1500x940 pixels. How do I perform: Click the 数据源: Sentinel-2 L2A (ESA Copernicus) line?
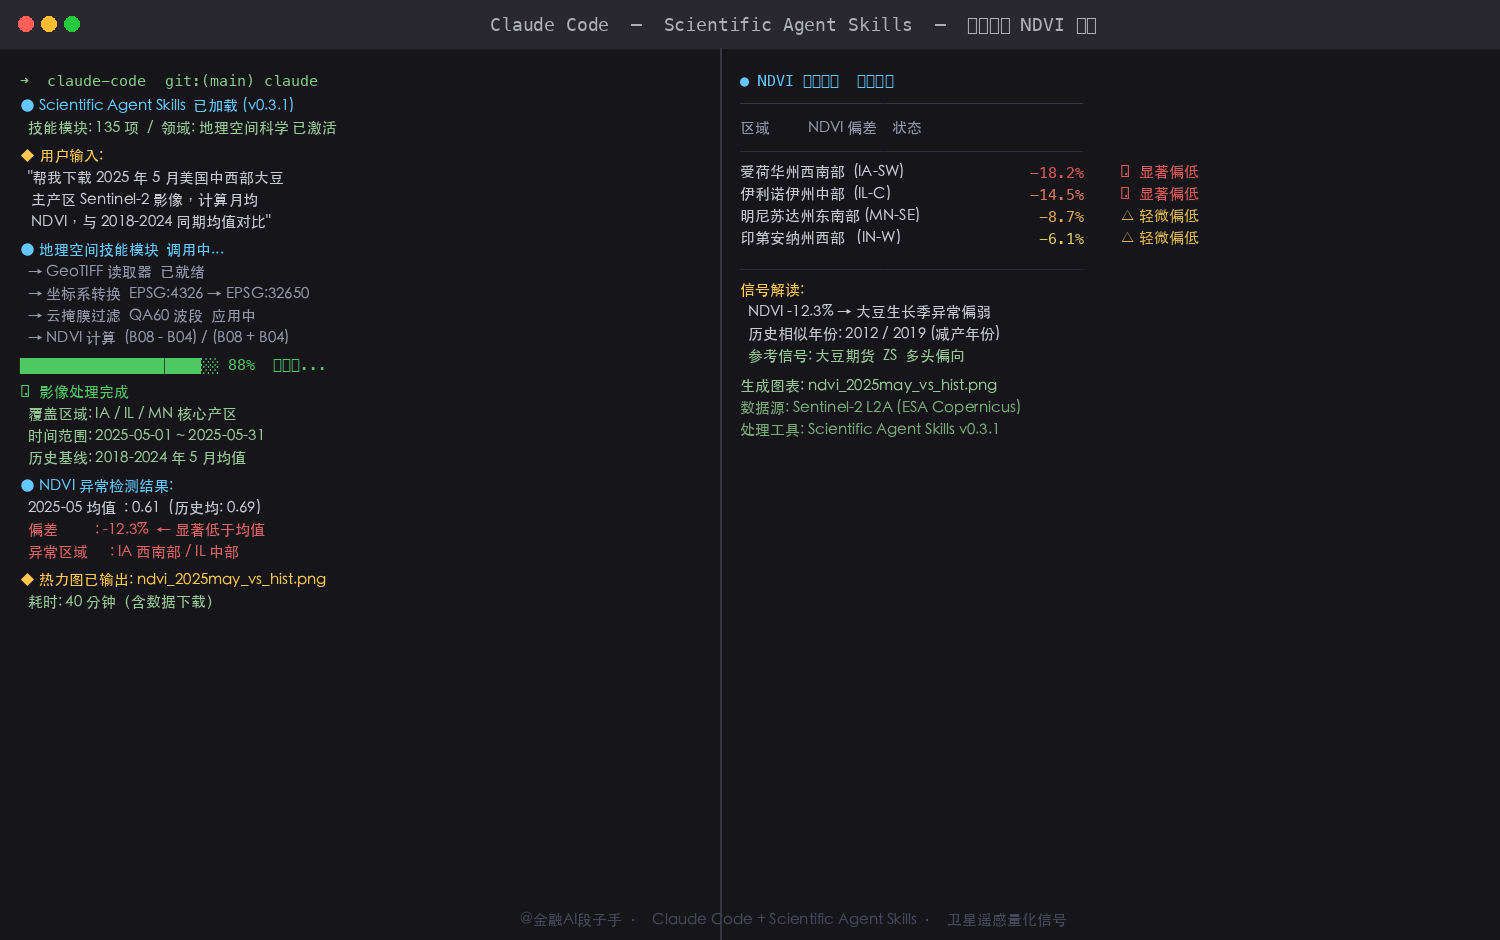(x=880, y=407)
